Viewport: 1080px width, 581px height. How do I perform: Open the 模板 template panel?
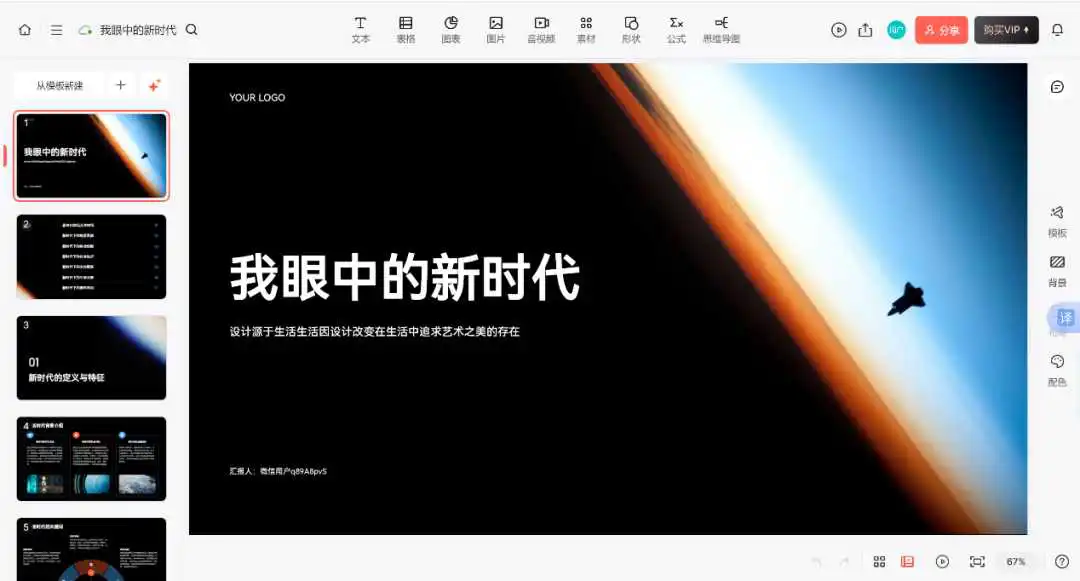pos(1057,222)
